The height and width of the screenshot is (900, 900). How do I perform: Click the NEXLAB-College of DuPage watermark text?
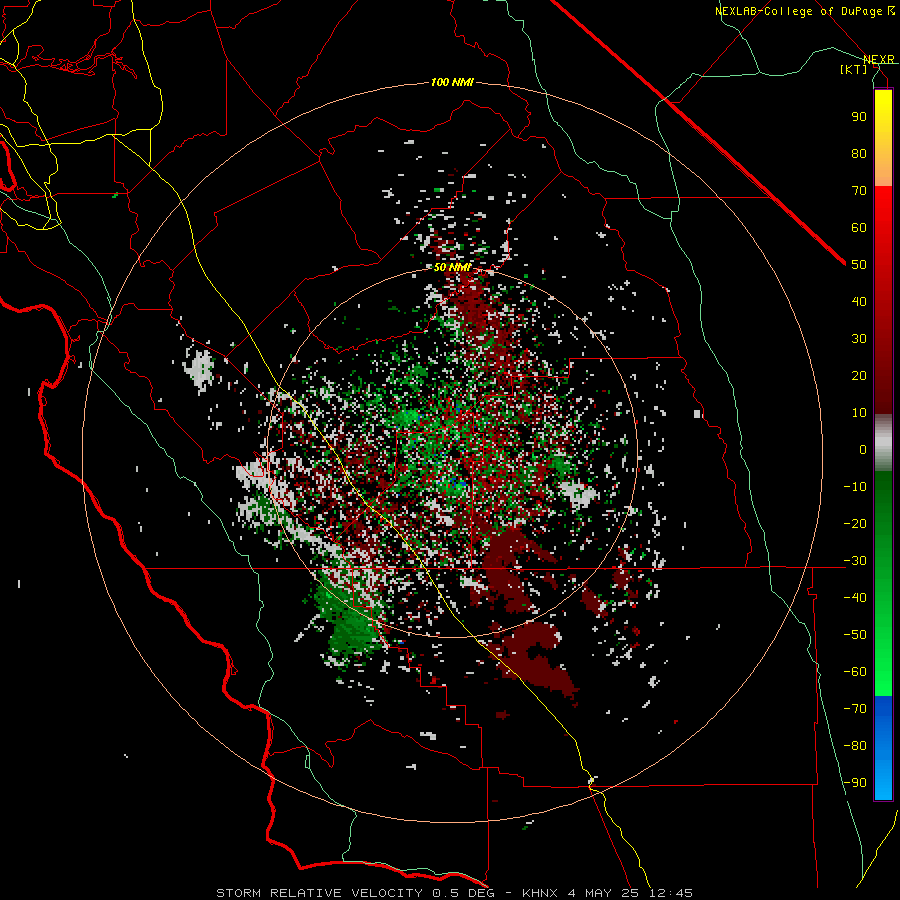click(804, 11)
